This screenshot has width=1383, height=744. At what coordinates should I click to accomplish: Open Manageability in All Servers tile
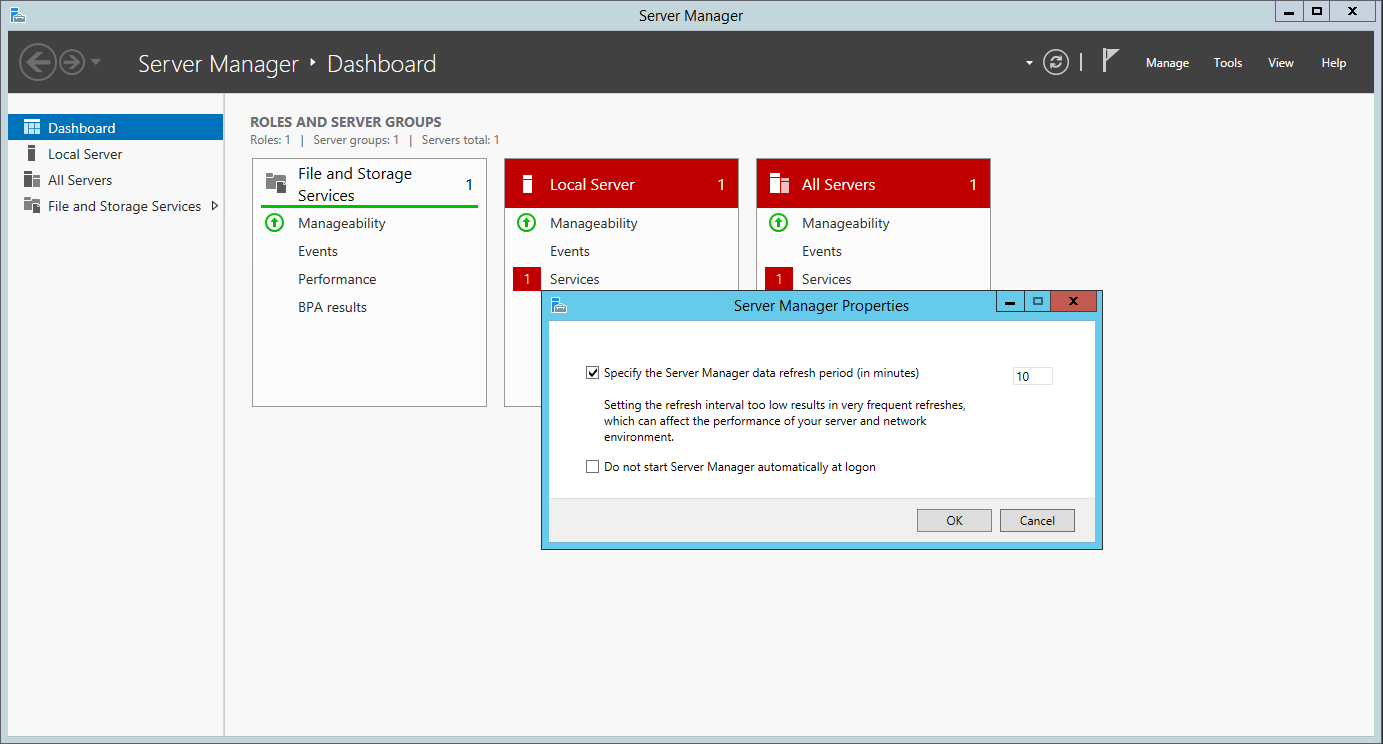(x=846, y=223)
